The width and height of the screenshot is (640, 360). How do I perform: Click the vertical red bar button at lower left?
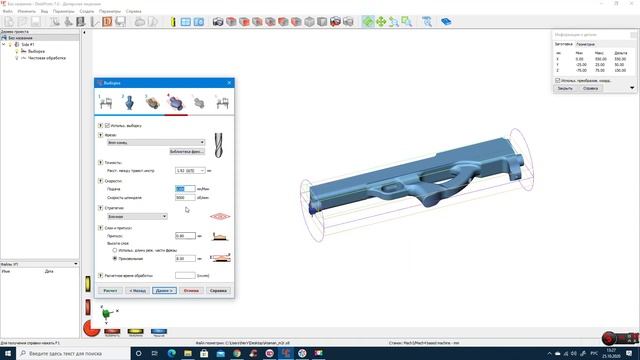coord(88,307)
